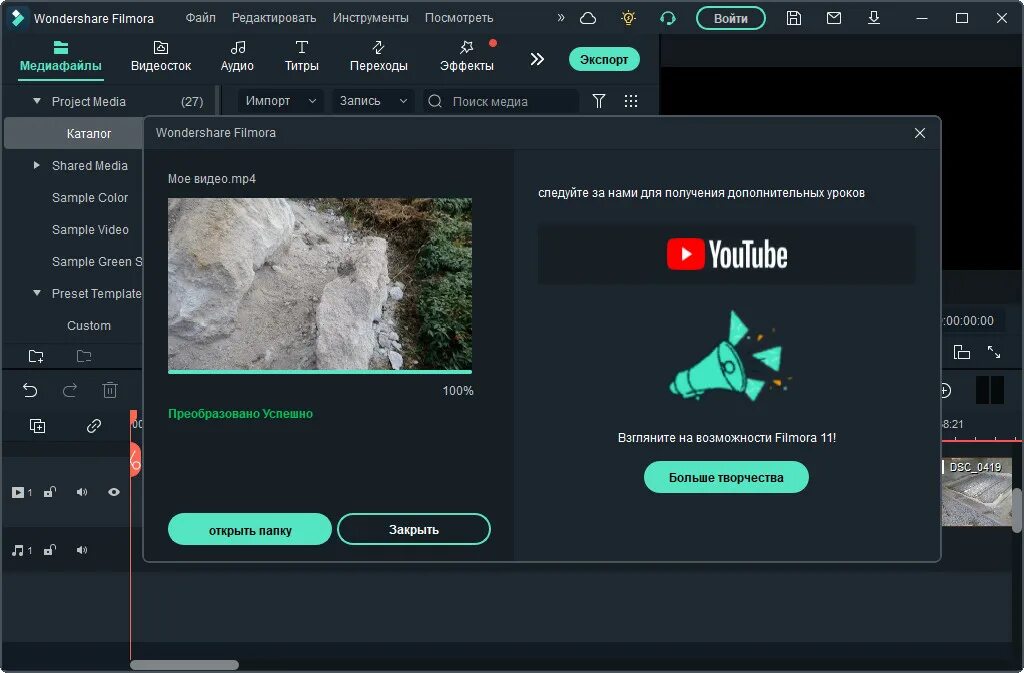
Task: Undo the last action
Action: click(29, 390)
